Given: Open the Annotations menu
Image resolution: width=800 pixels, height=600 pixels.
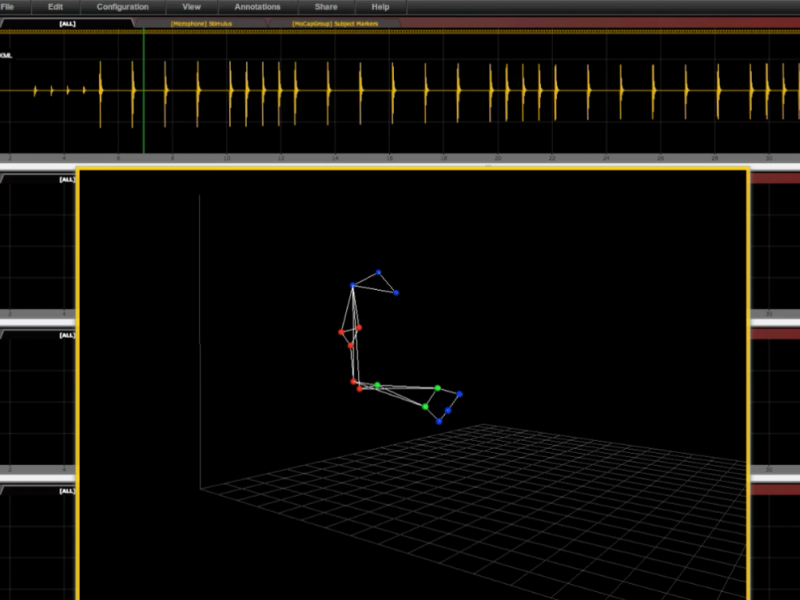Looking at the screenshot, I should 257,7.
